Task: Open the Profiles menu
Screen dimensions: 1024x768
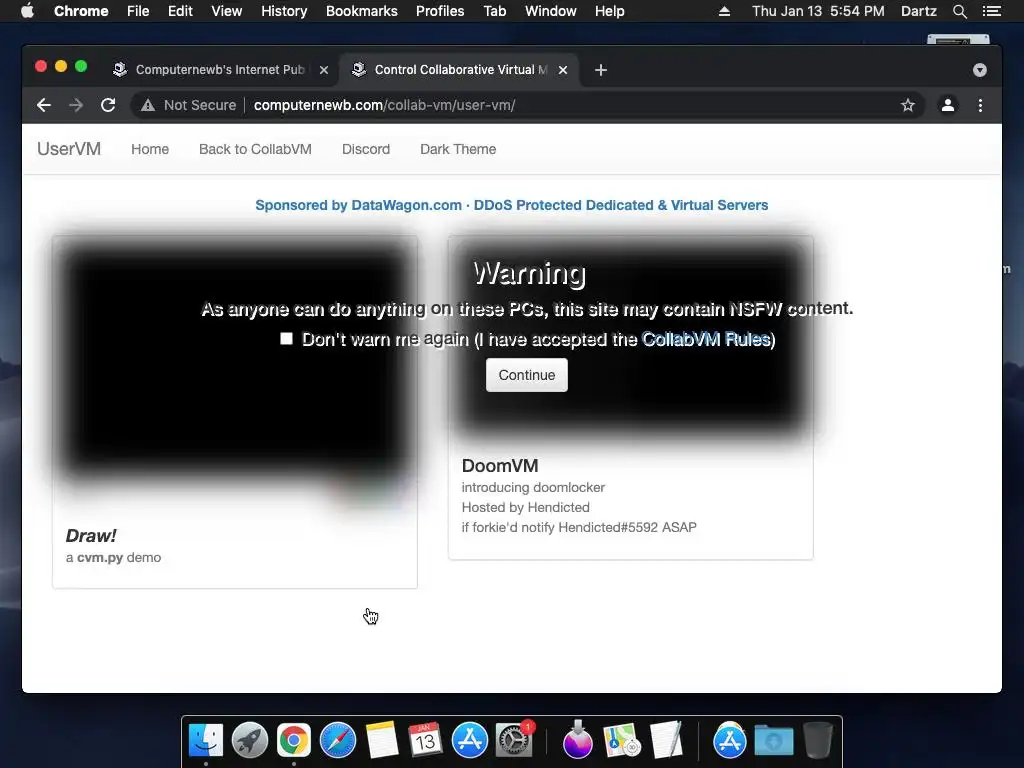Action: pos(440,11)
